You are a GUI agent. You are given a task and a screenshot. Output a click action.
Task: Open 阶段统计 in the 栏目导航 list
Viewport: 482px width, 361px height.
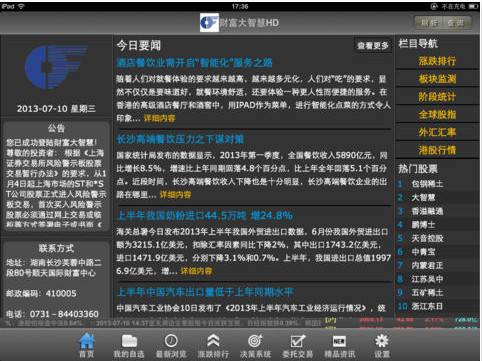coord(437,97)
